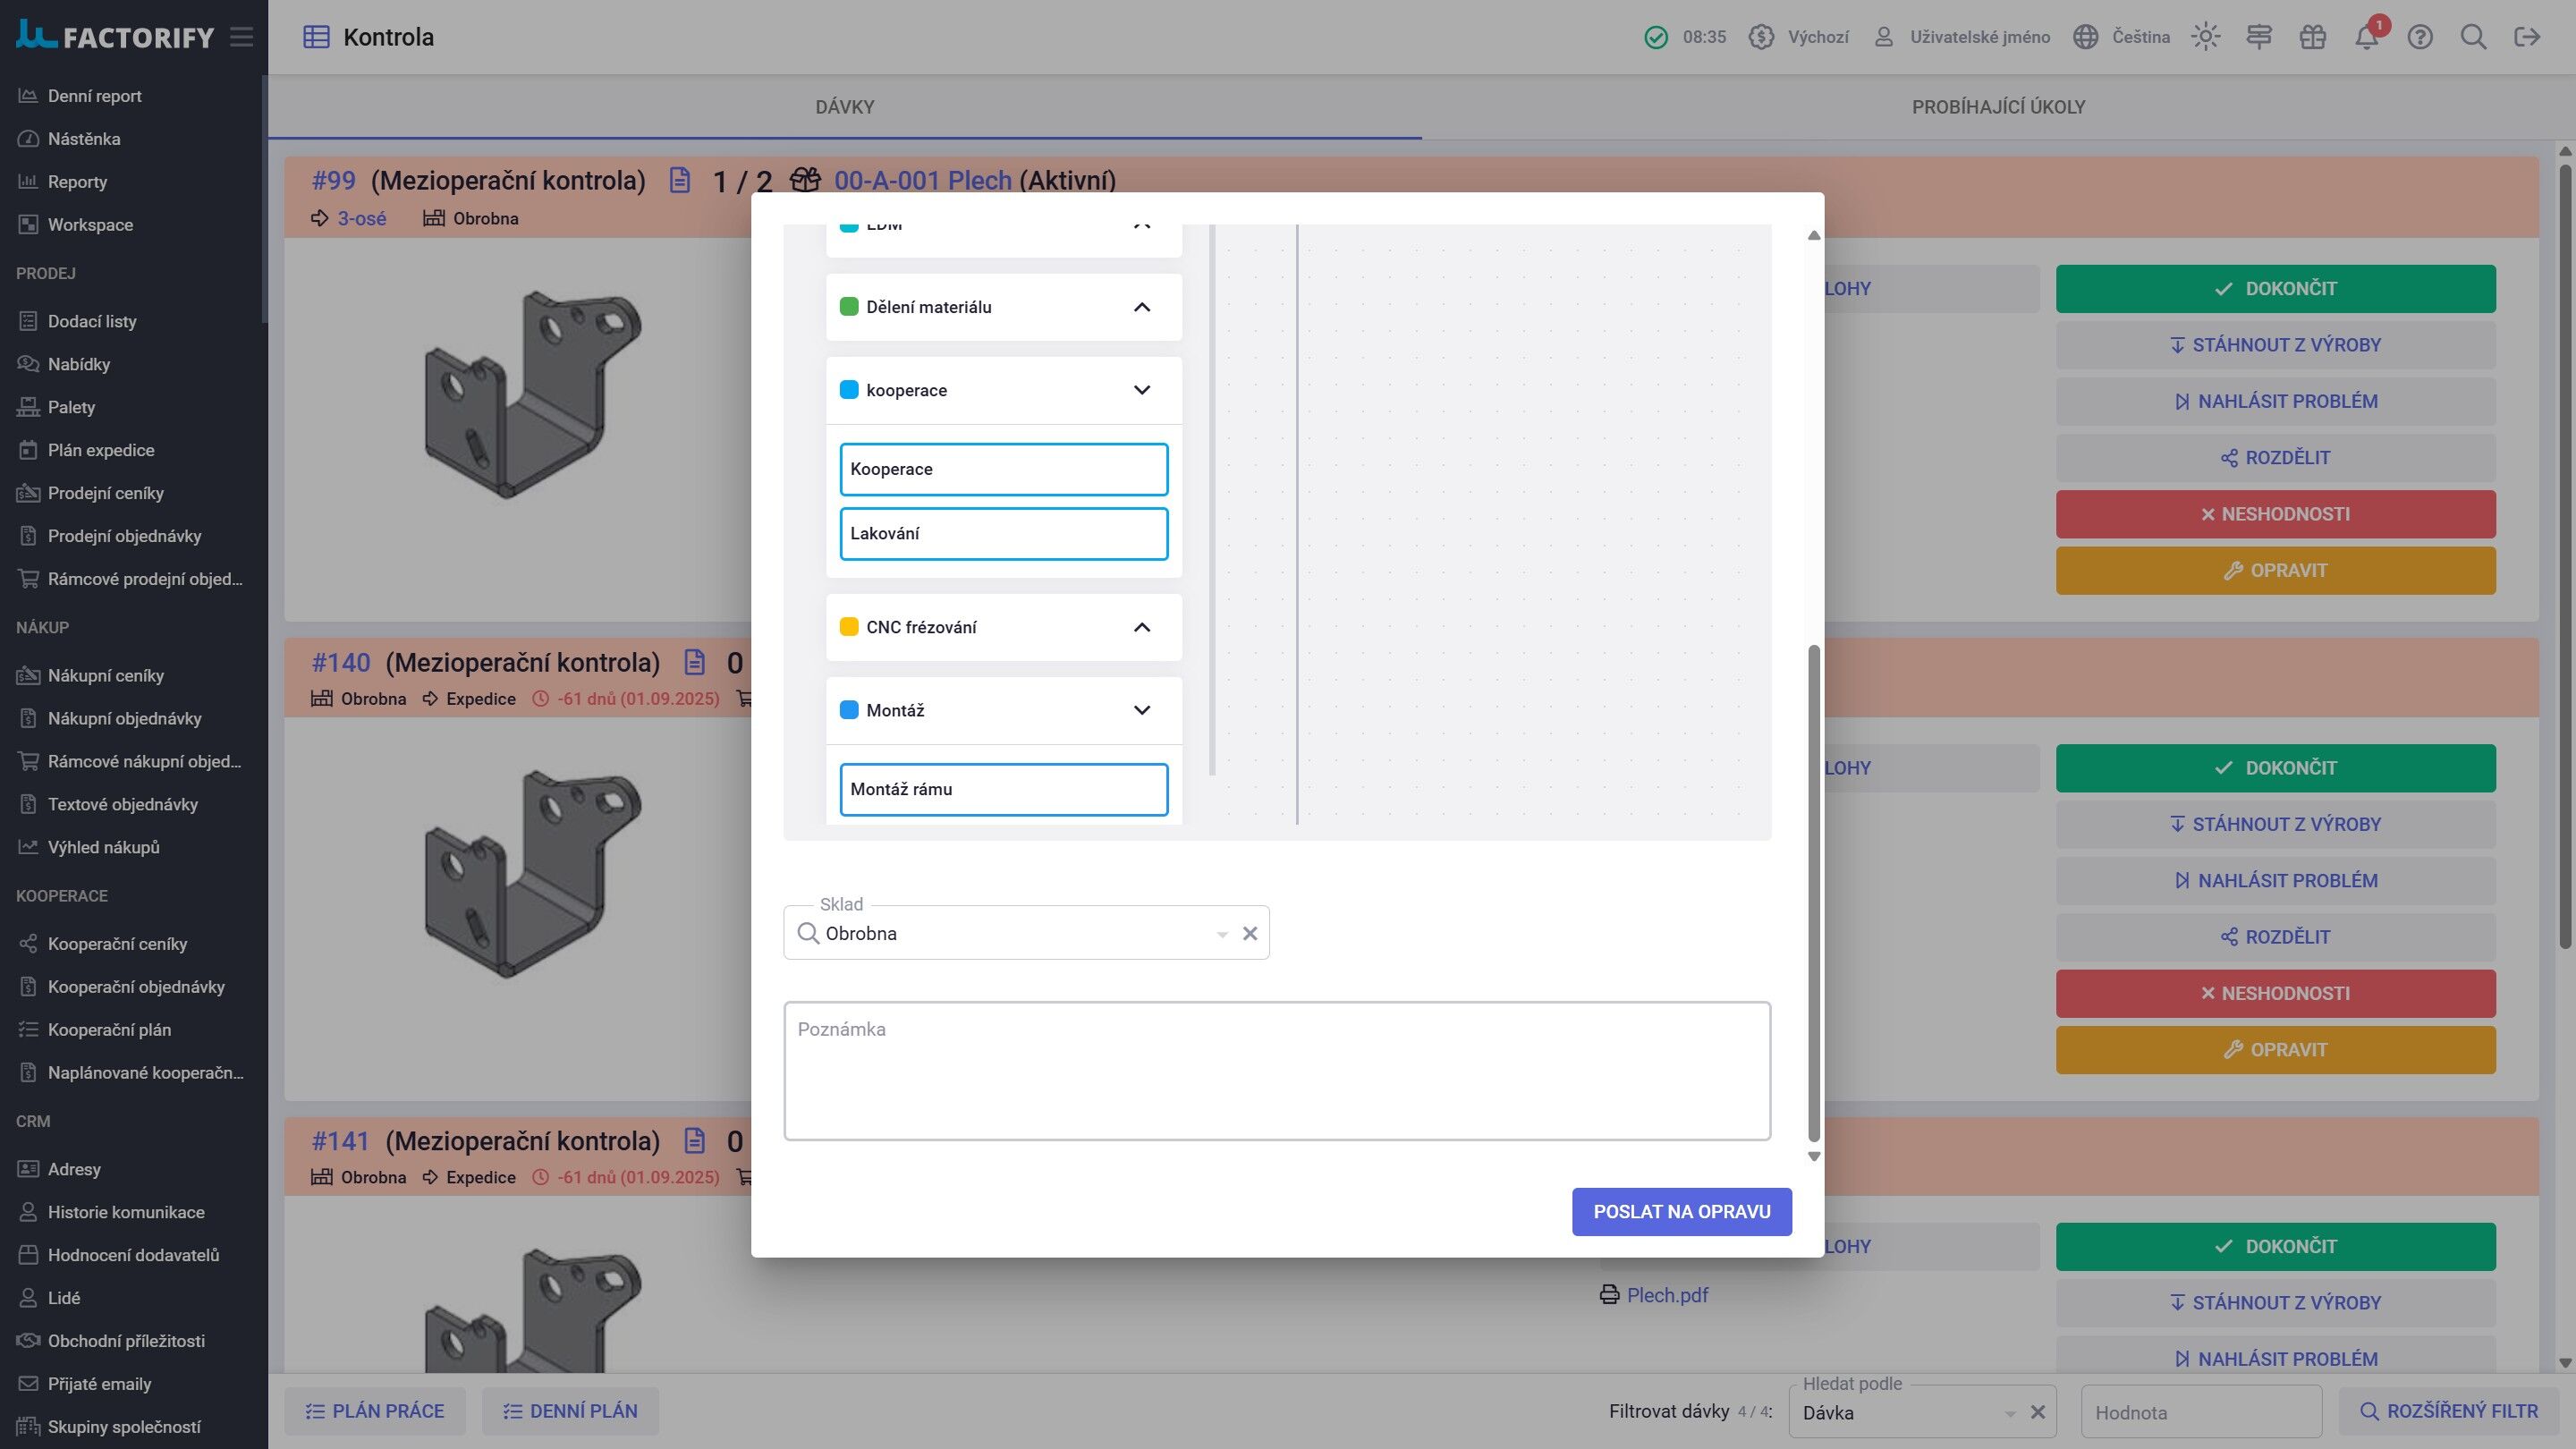Open the Sklad Obrobna dropdown
The height and width of the screenshot is (1449, 2576).
1221,934
